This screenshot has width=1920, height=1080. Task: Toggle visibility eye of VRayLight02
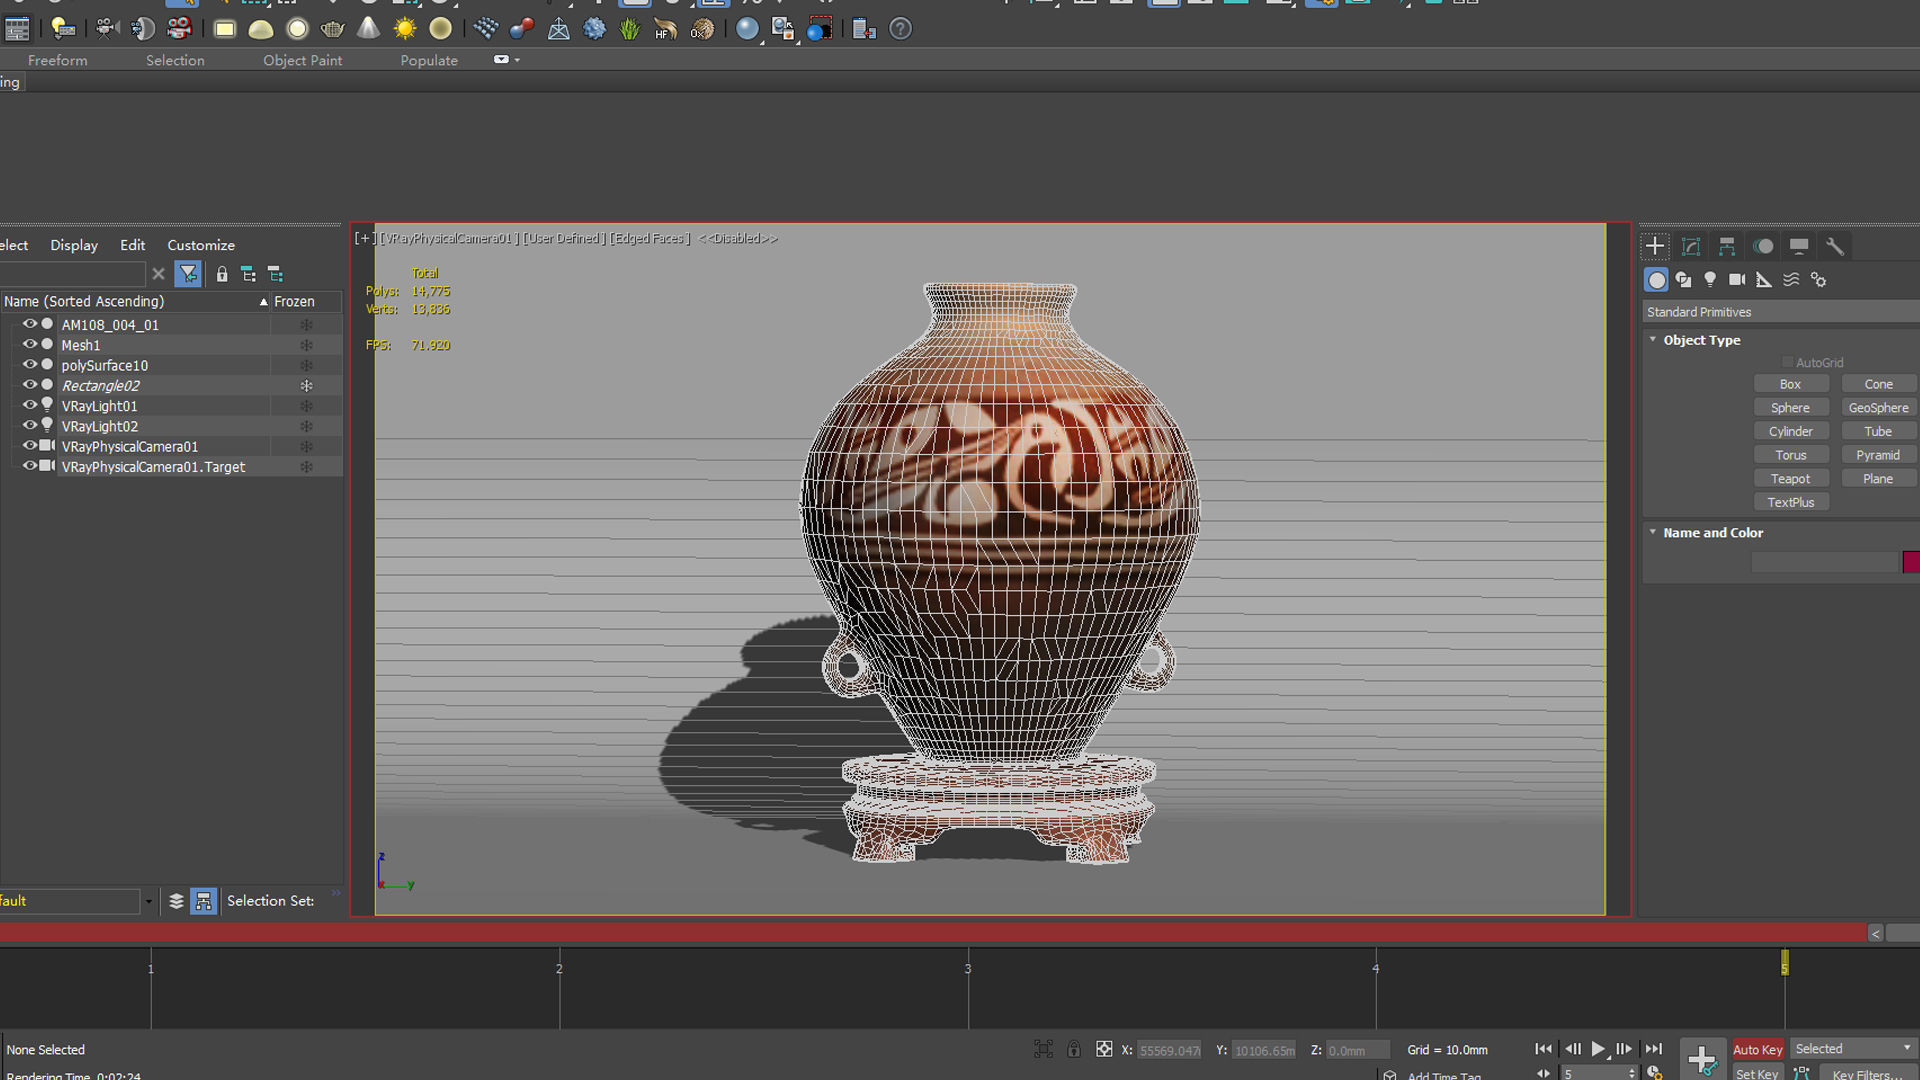30,425
